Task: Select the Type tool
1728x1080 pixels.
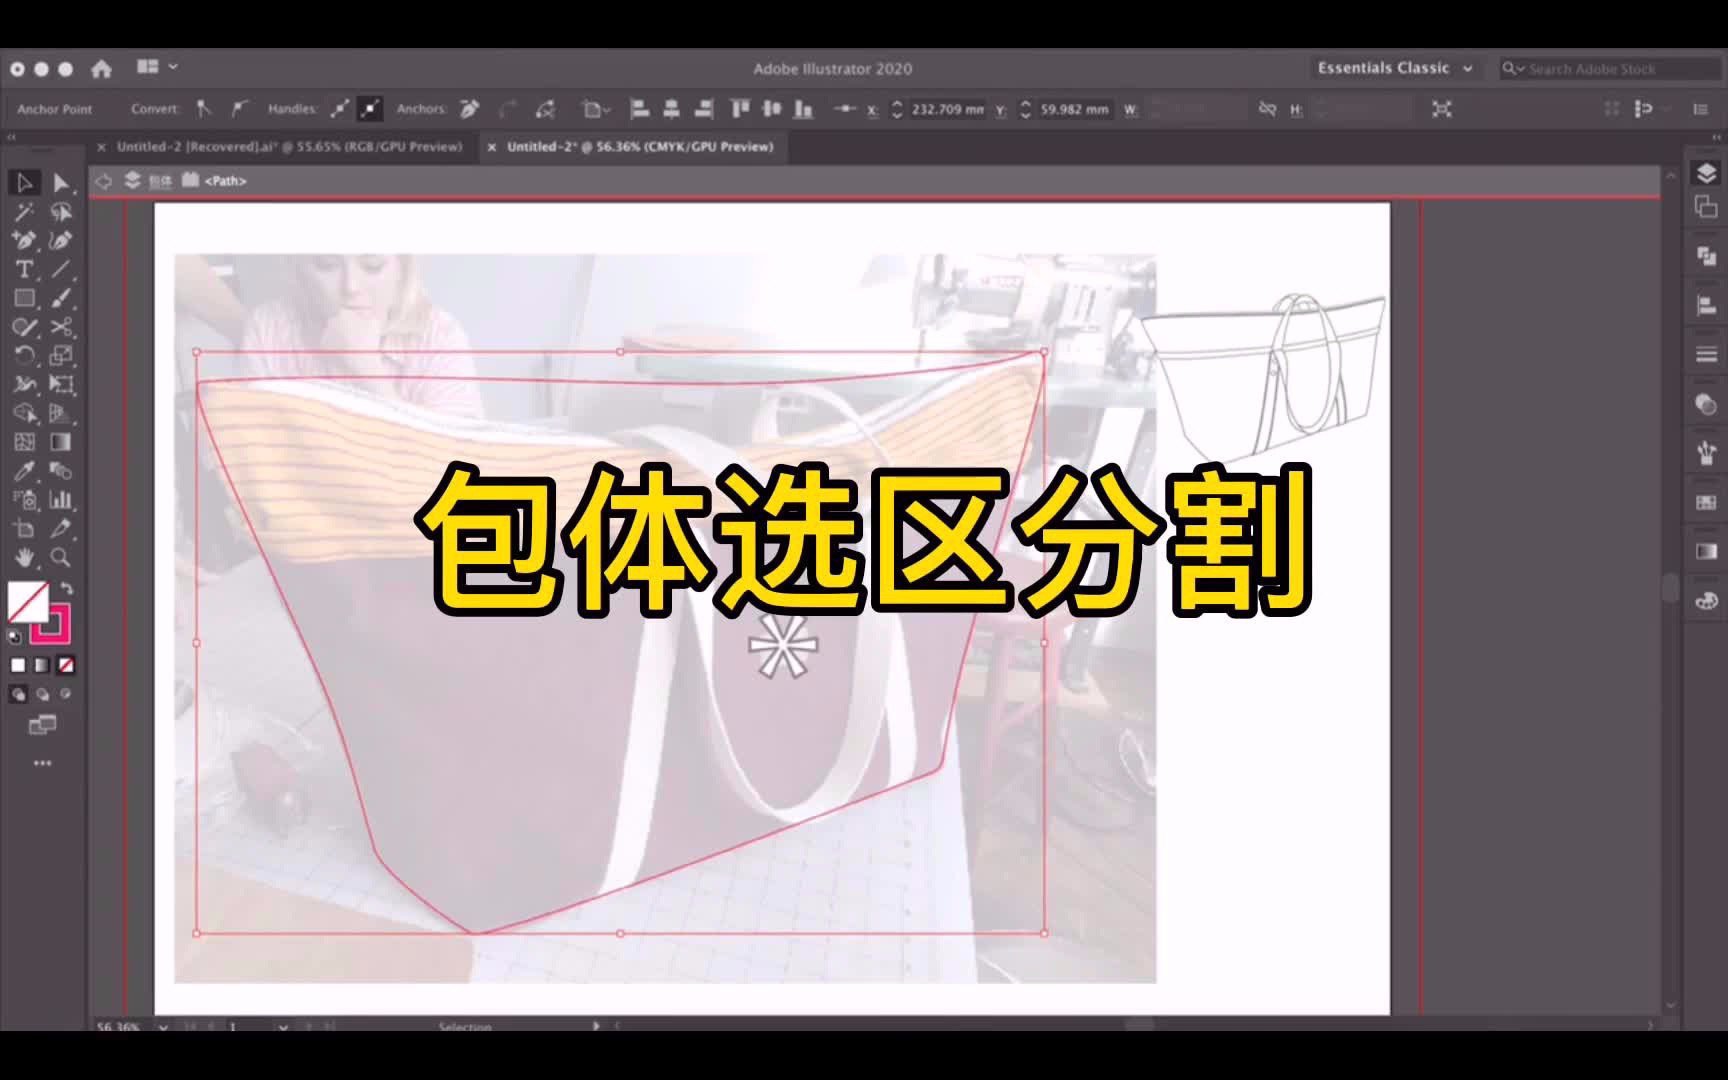Action: [25, 269]
